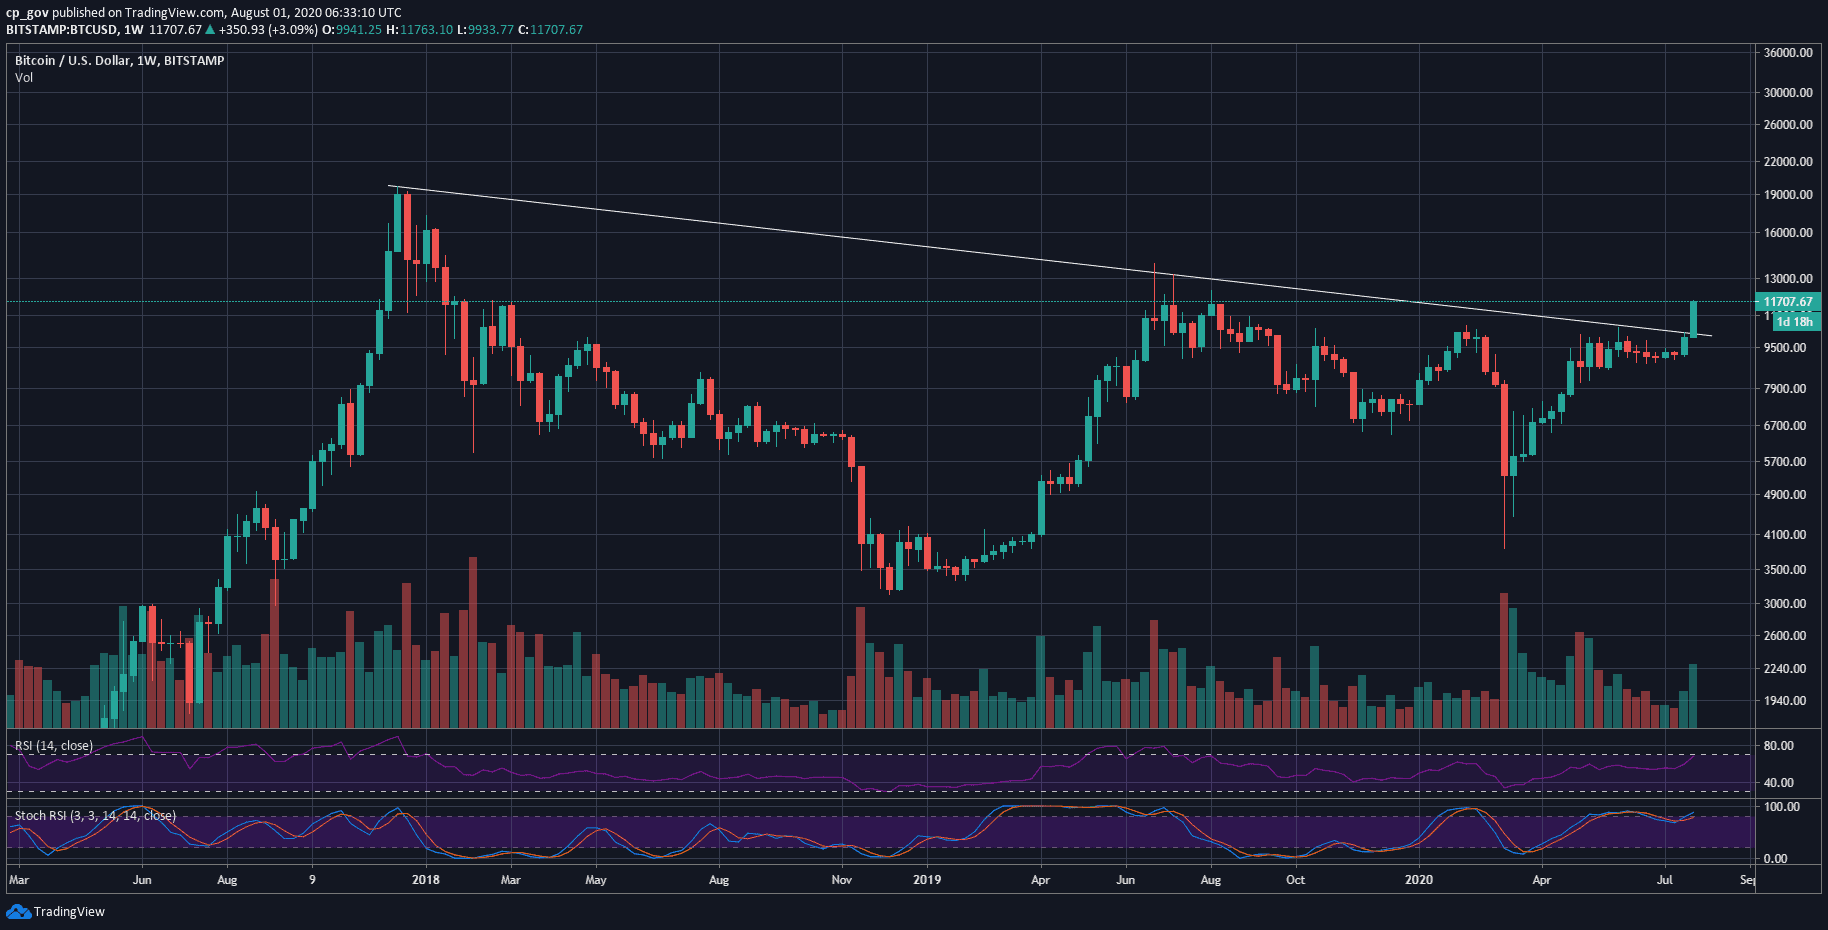Click the Stoch RSI 100.00 scale label
Viewport: 1828px width, 930px height.
[1781, 806]
